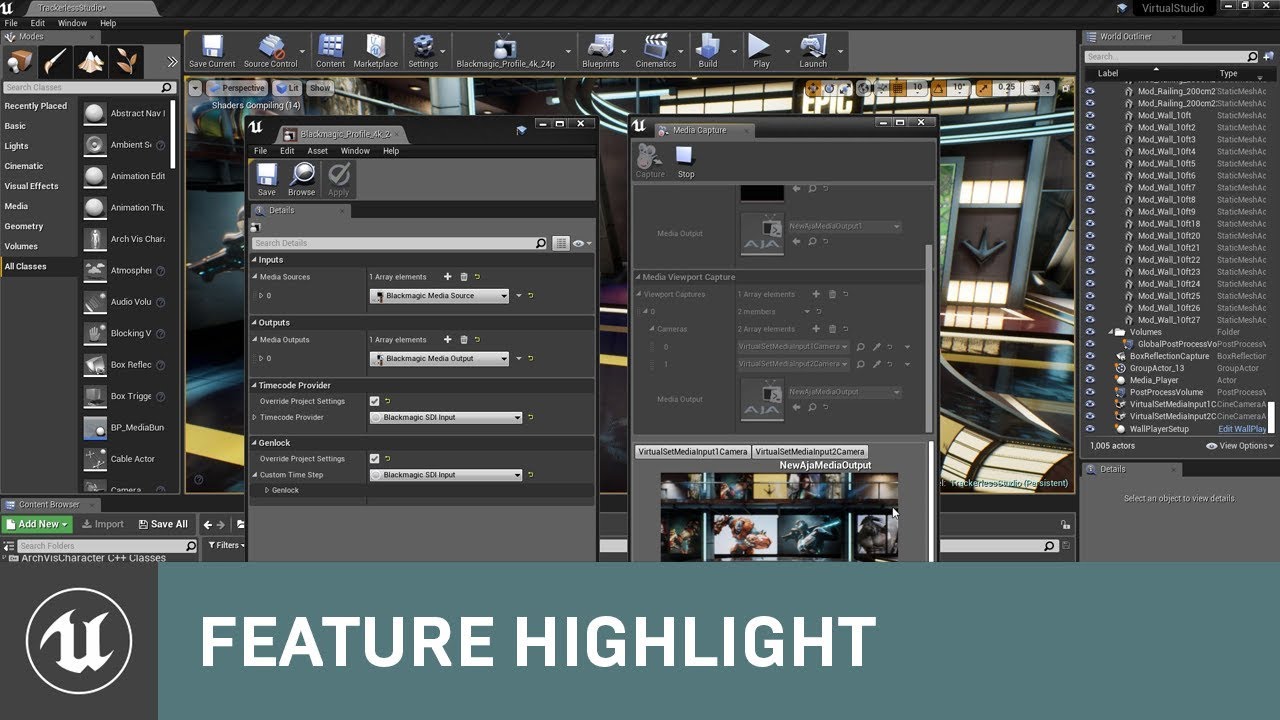Viewport: 1280px width, 720px height.
Task: Switch to VirtualSetMediaInput1Camera tab
Action: (693, 452)
